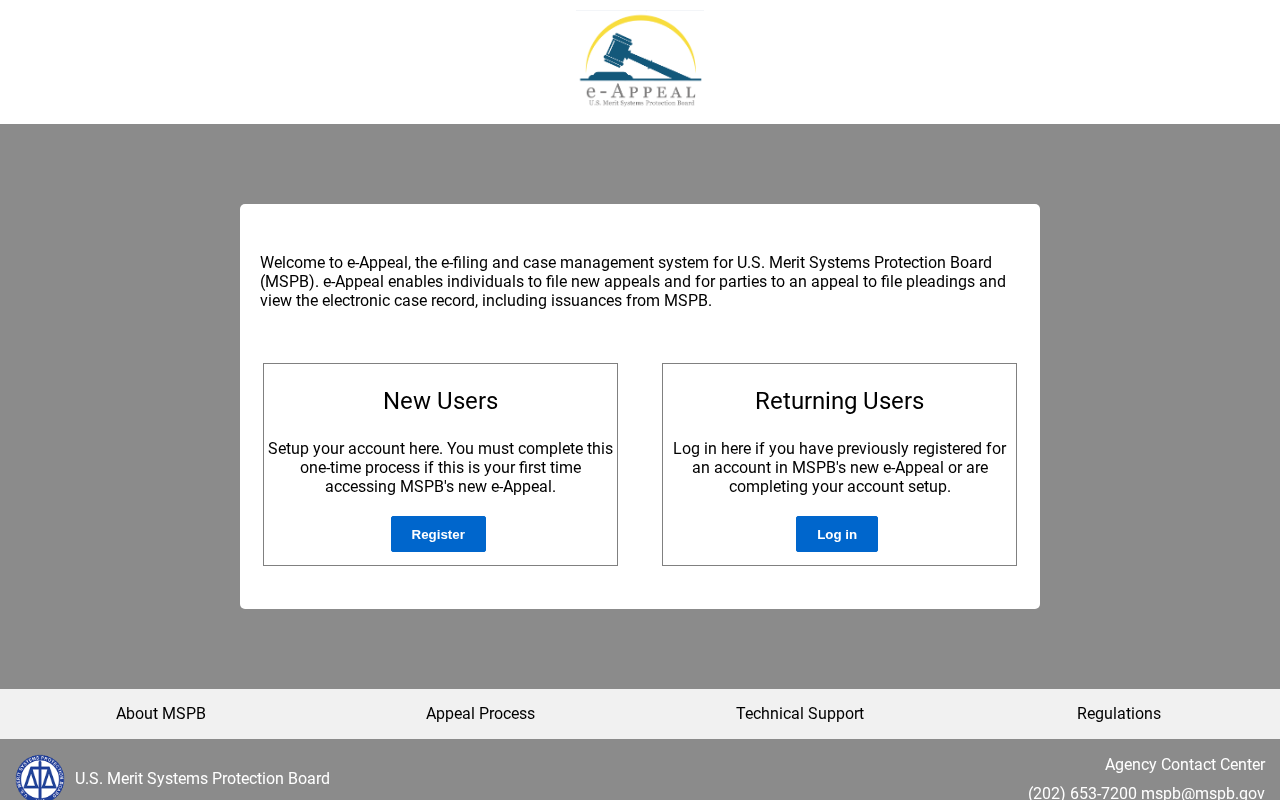Click the Register button for new users

[x=438, y=534]
